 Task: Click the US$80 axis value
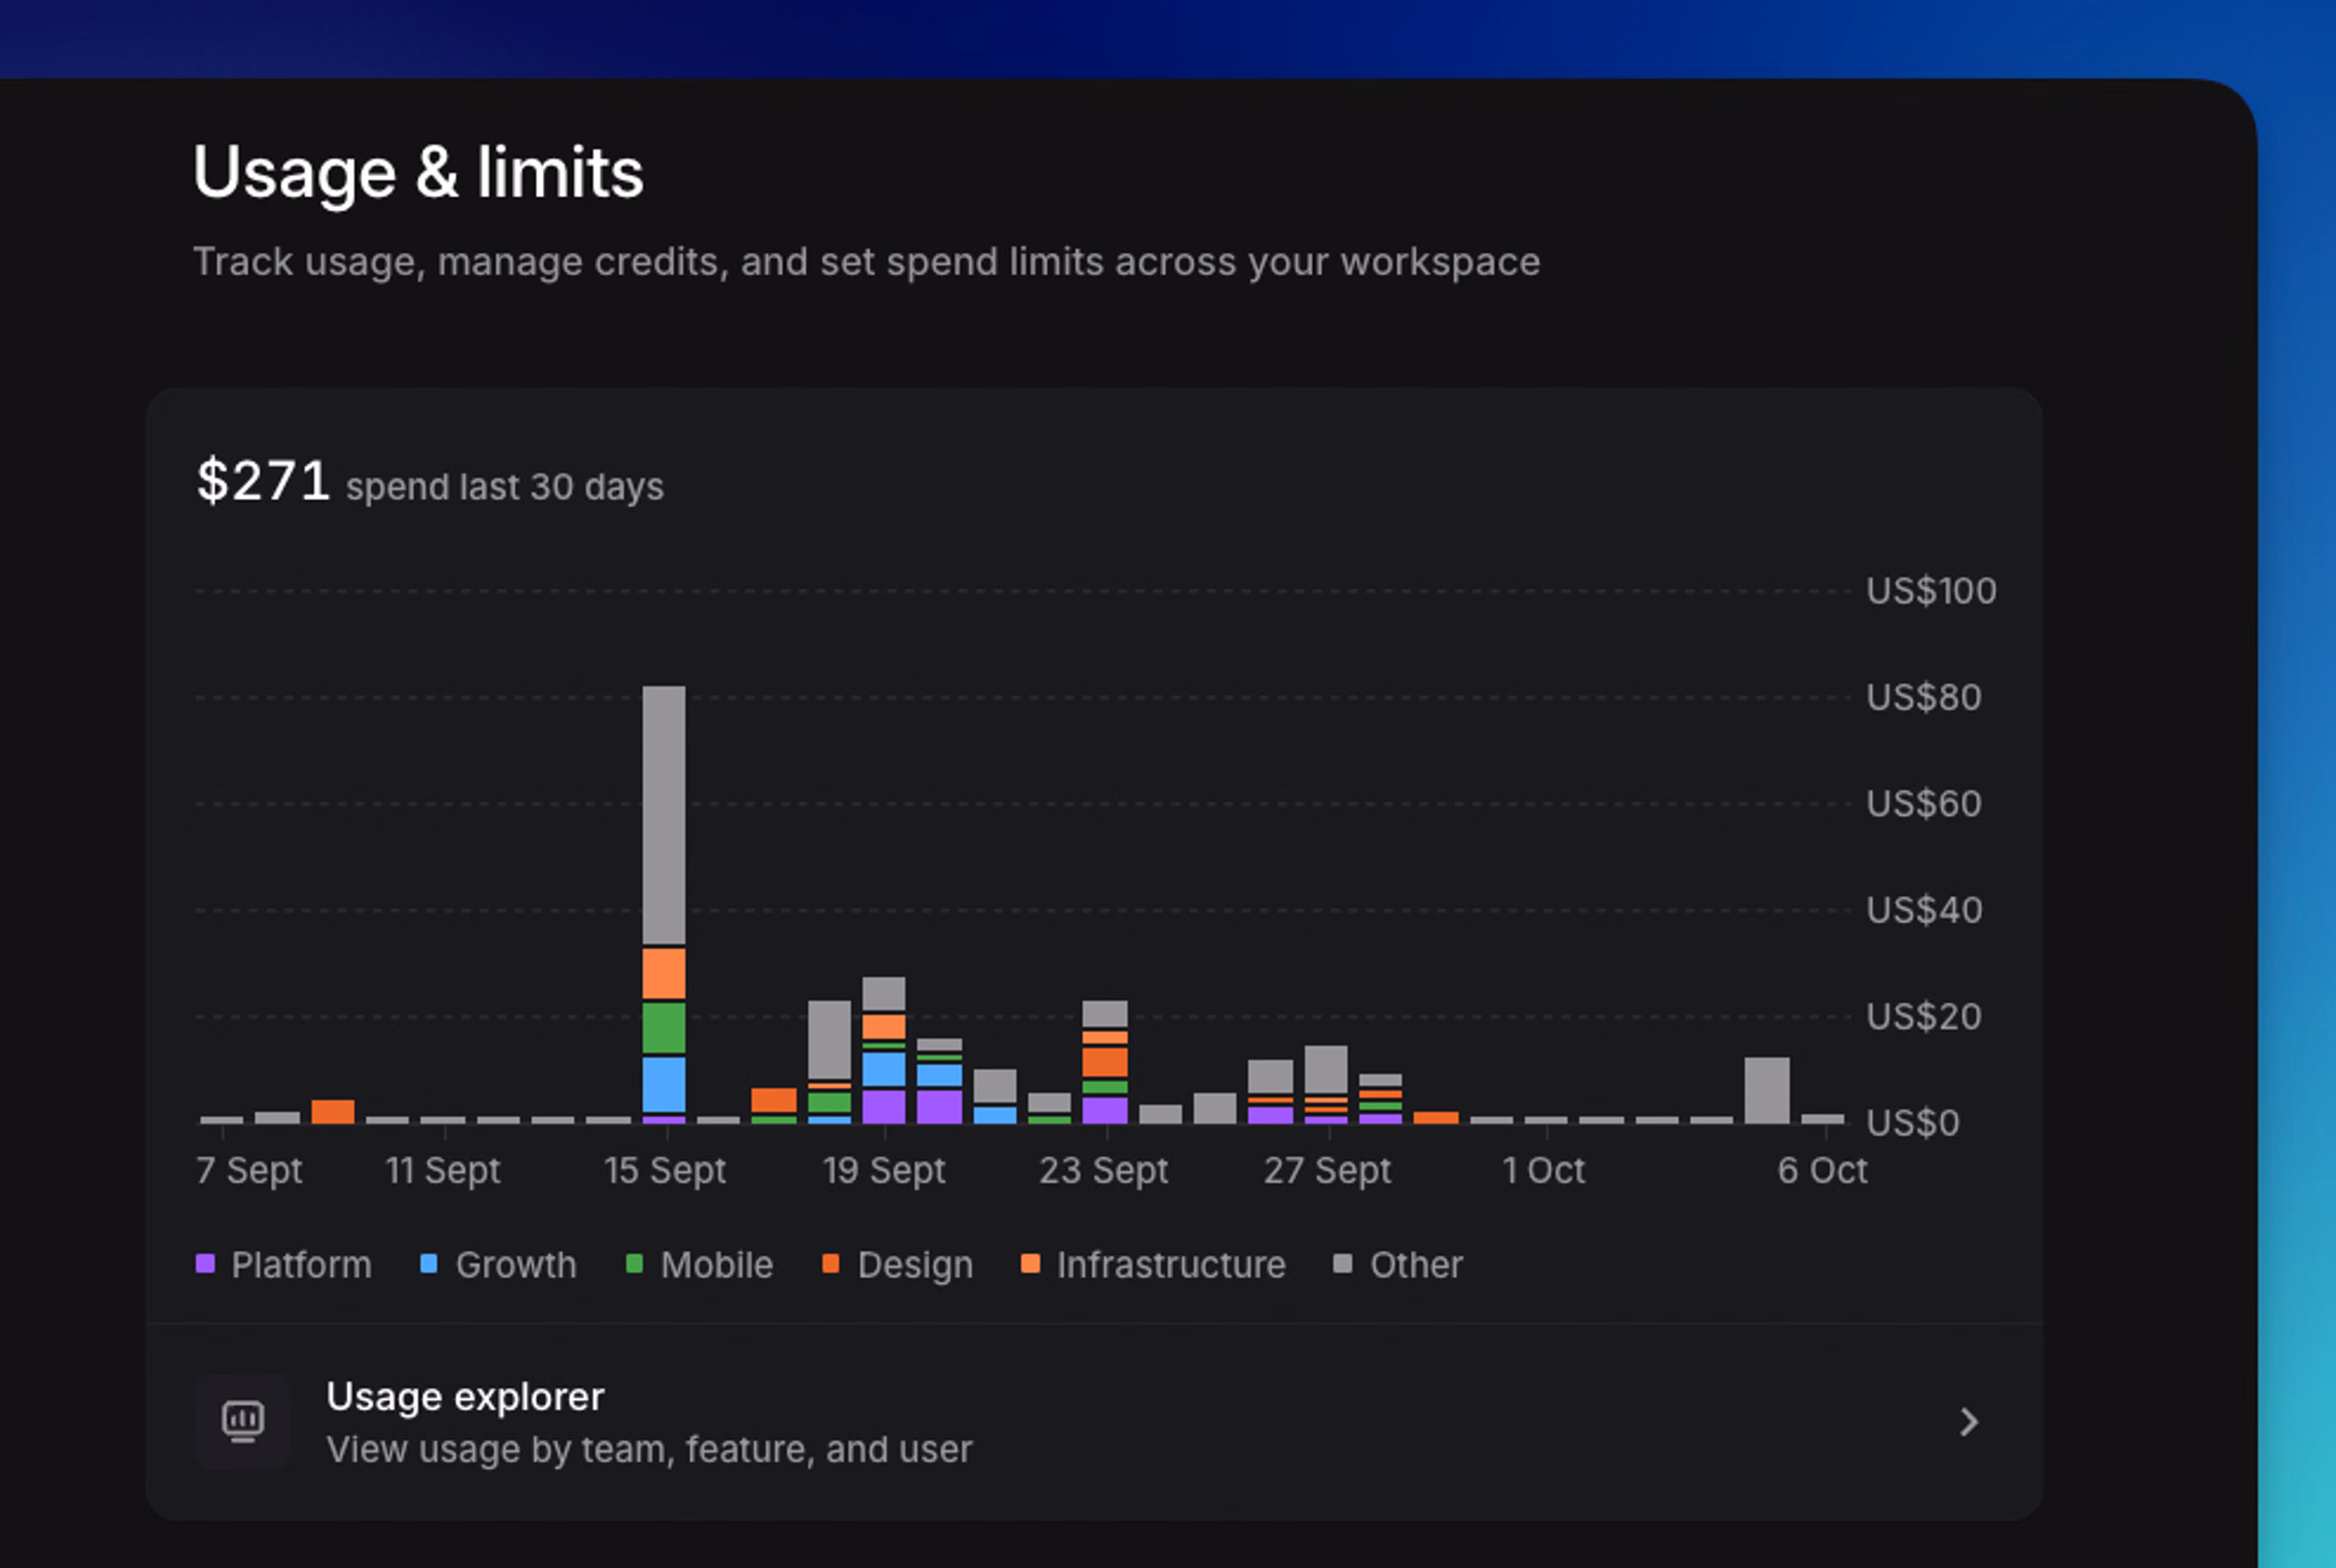click(x=1924, y=697)
